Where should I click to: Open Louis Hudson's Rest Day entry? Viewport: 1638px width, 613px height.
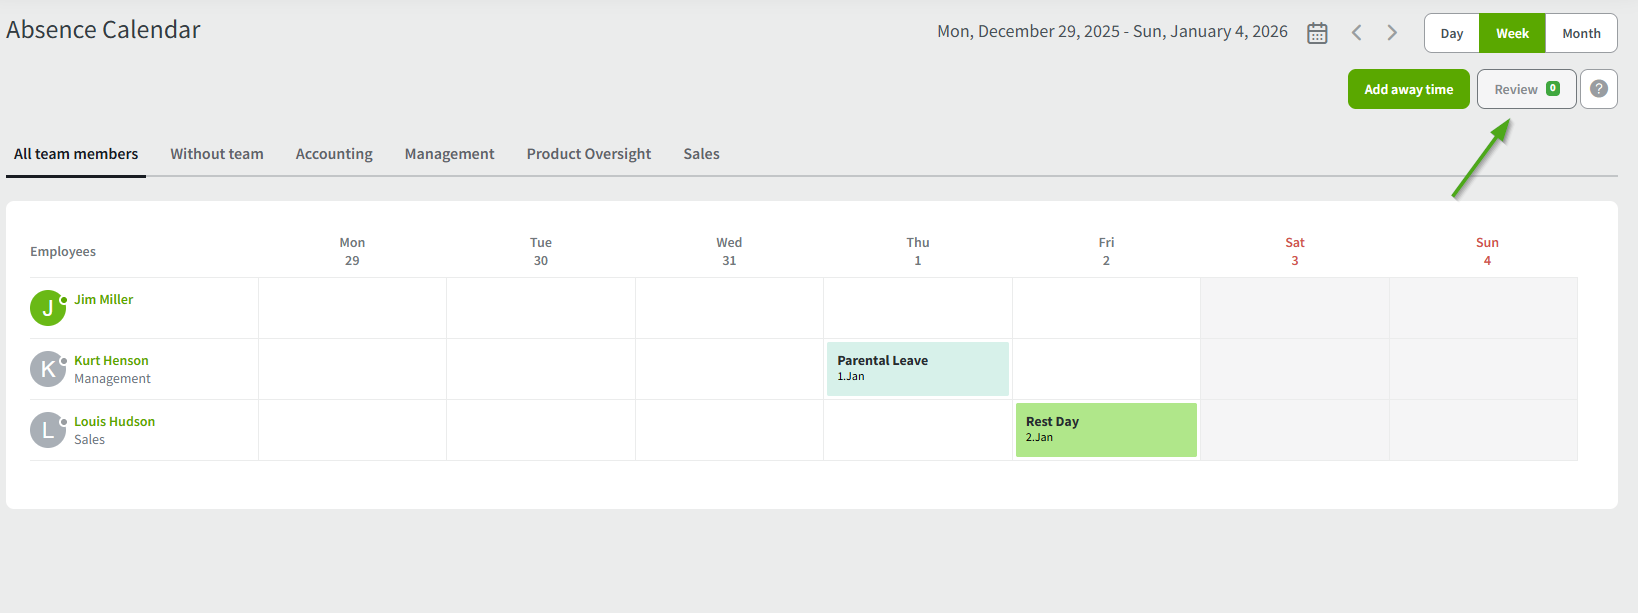[1106, 430]
